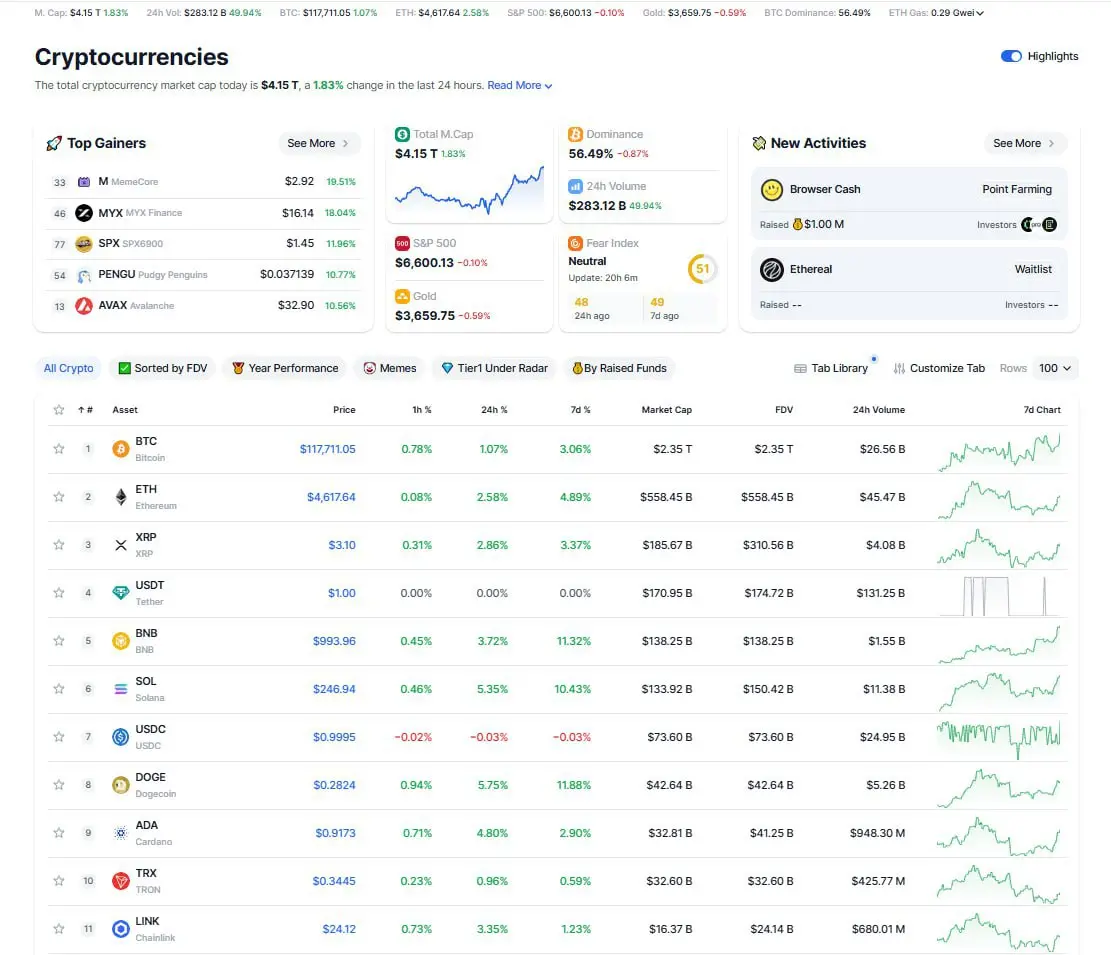Click the BTC price $117,711.05 link

pyautogui.click(x=327, y=449)
